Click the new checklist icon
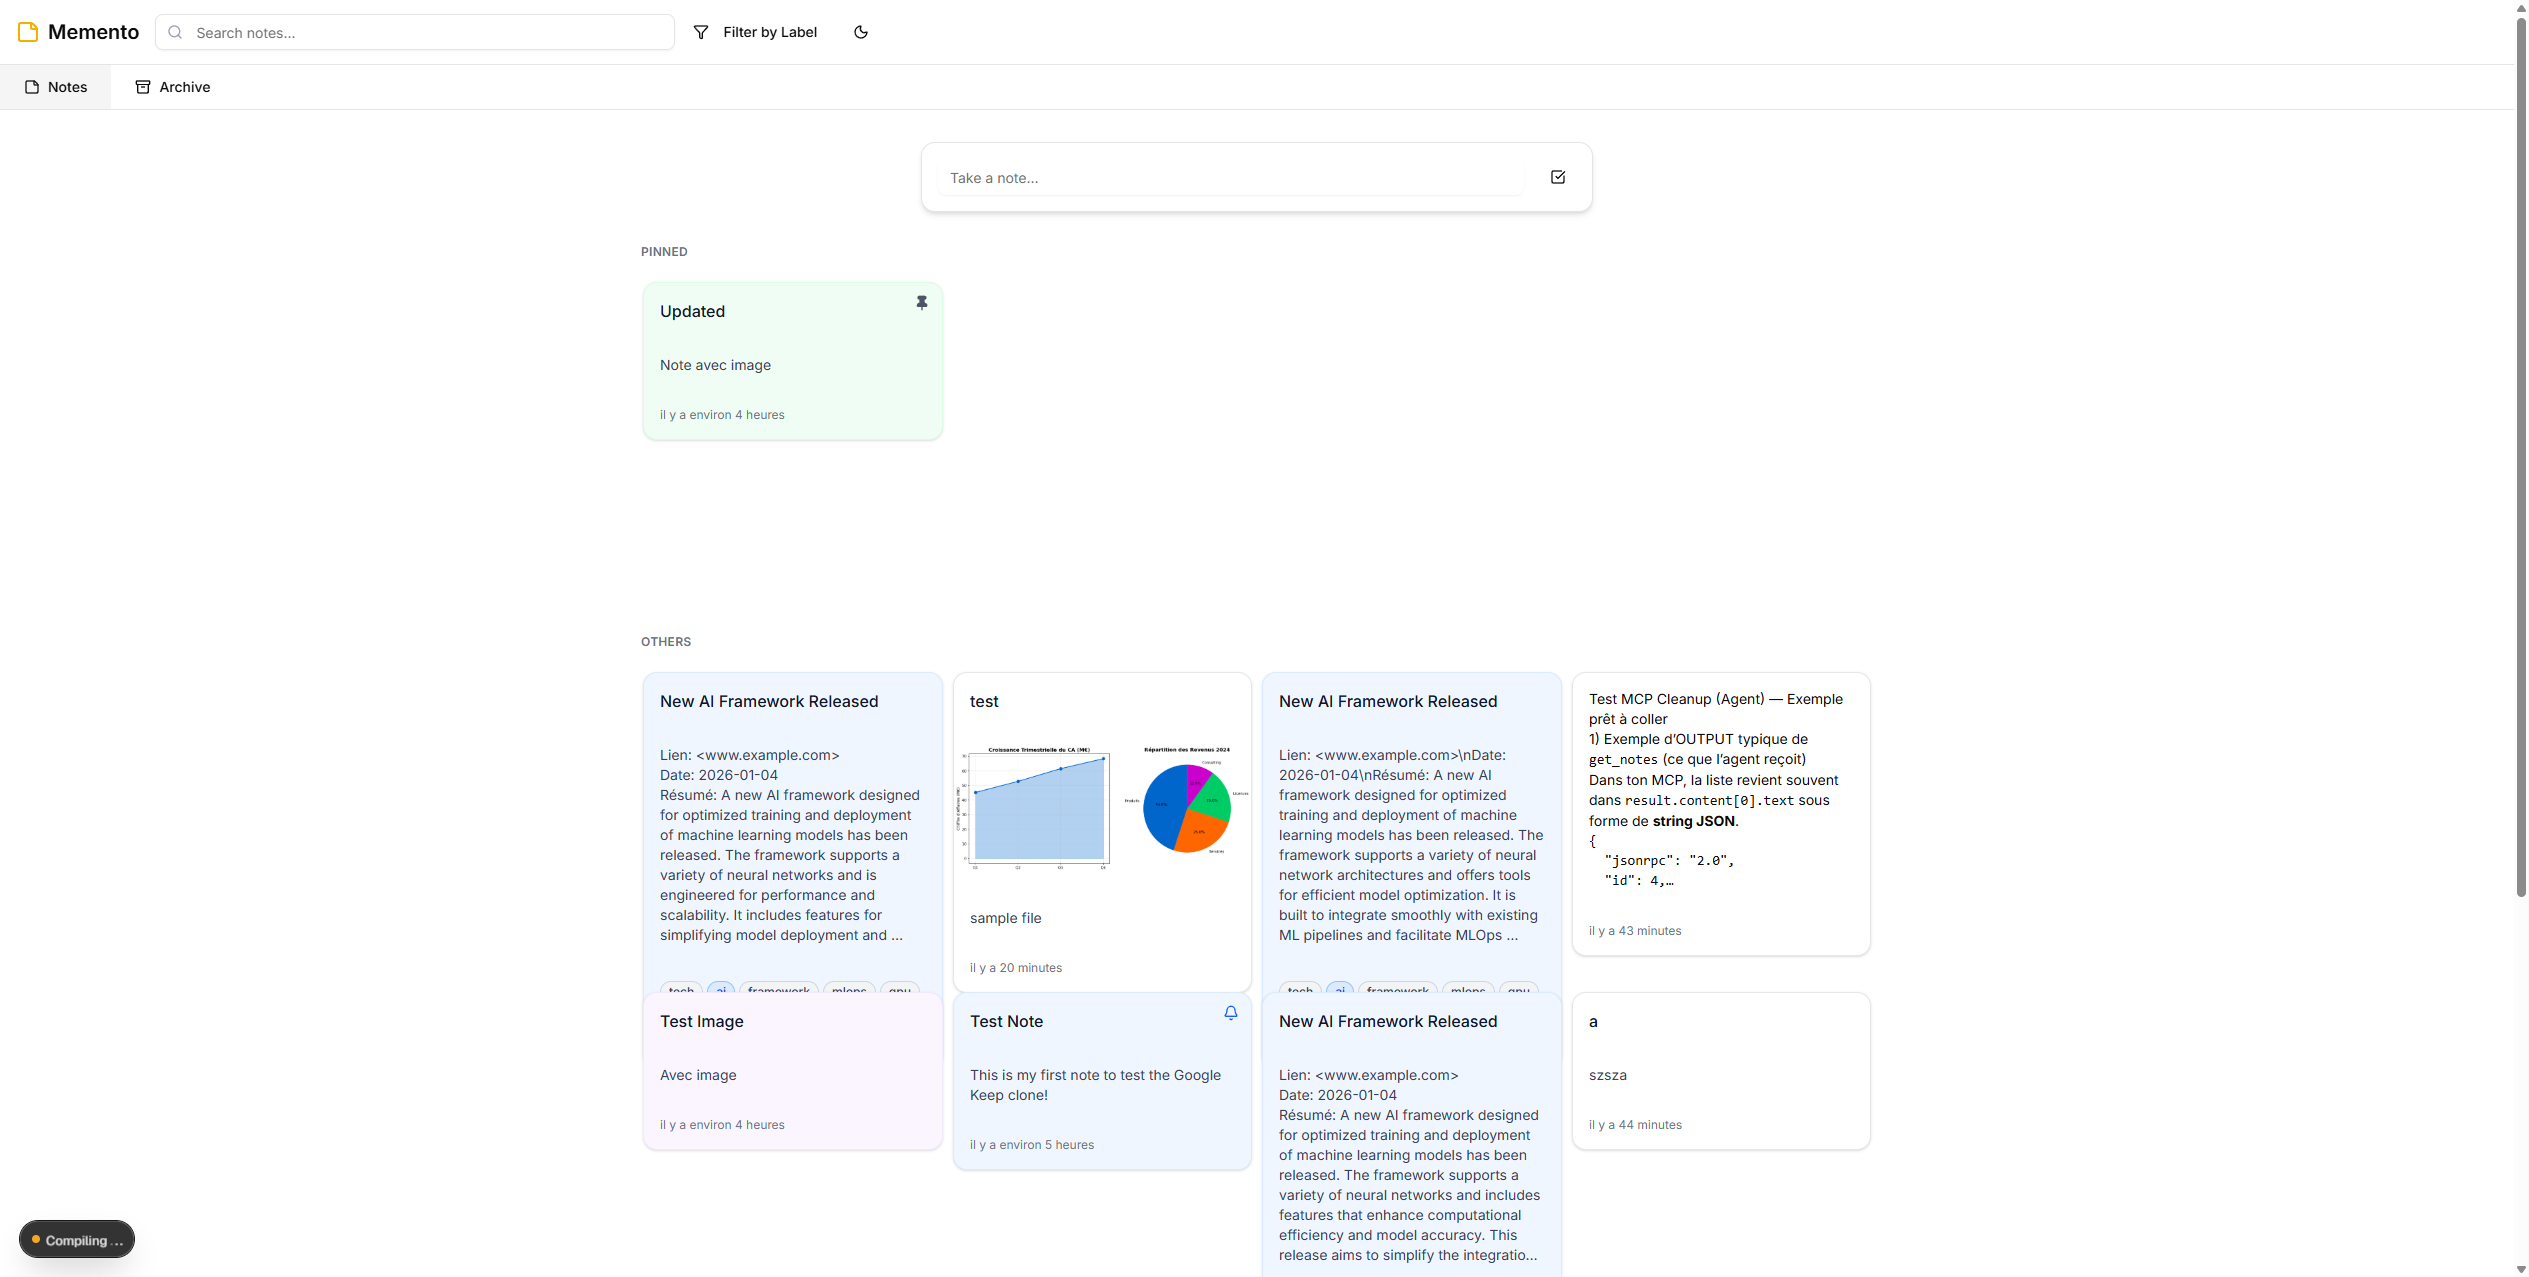 point(1557,177)
